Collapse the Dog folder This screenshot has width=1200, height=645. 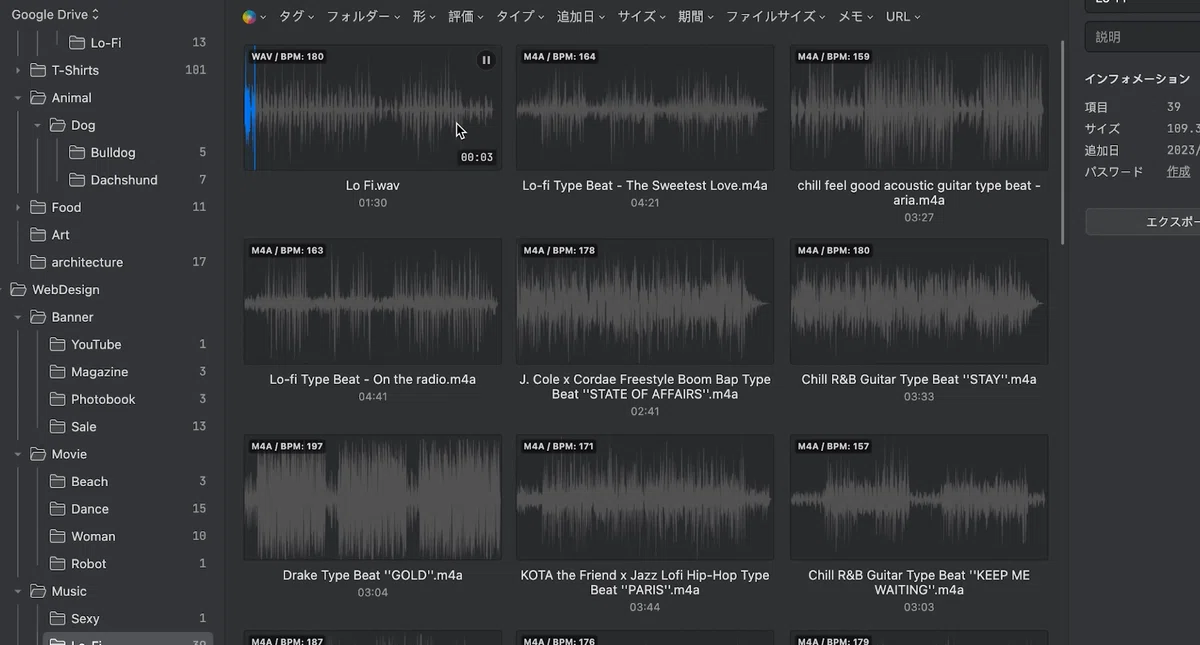[x=37, y=125]
